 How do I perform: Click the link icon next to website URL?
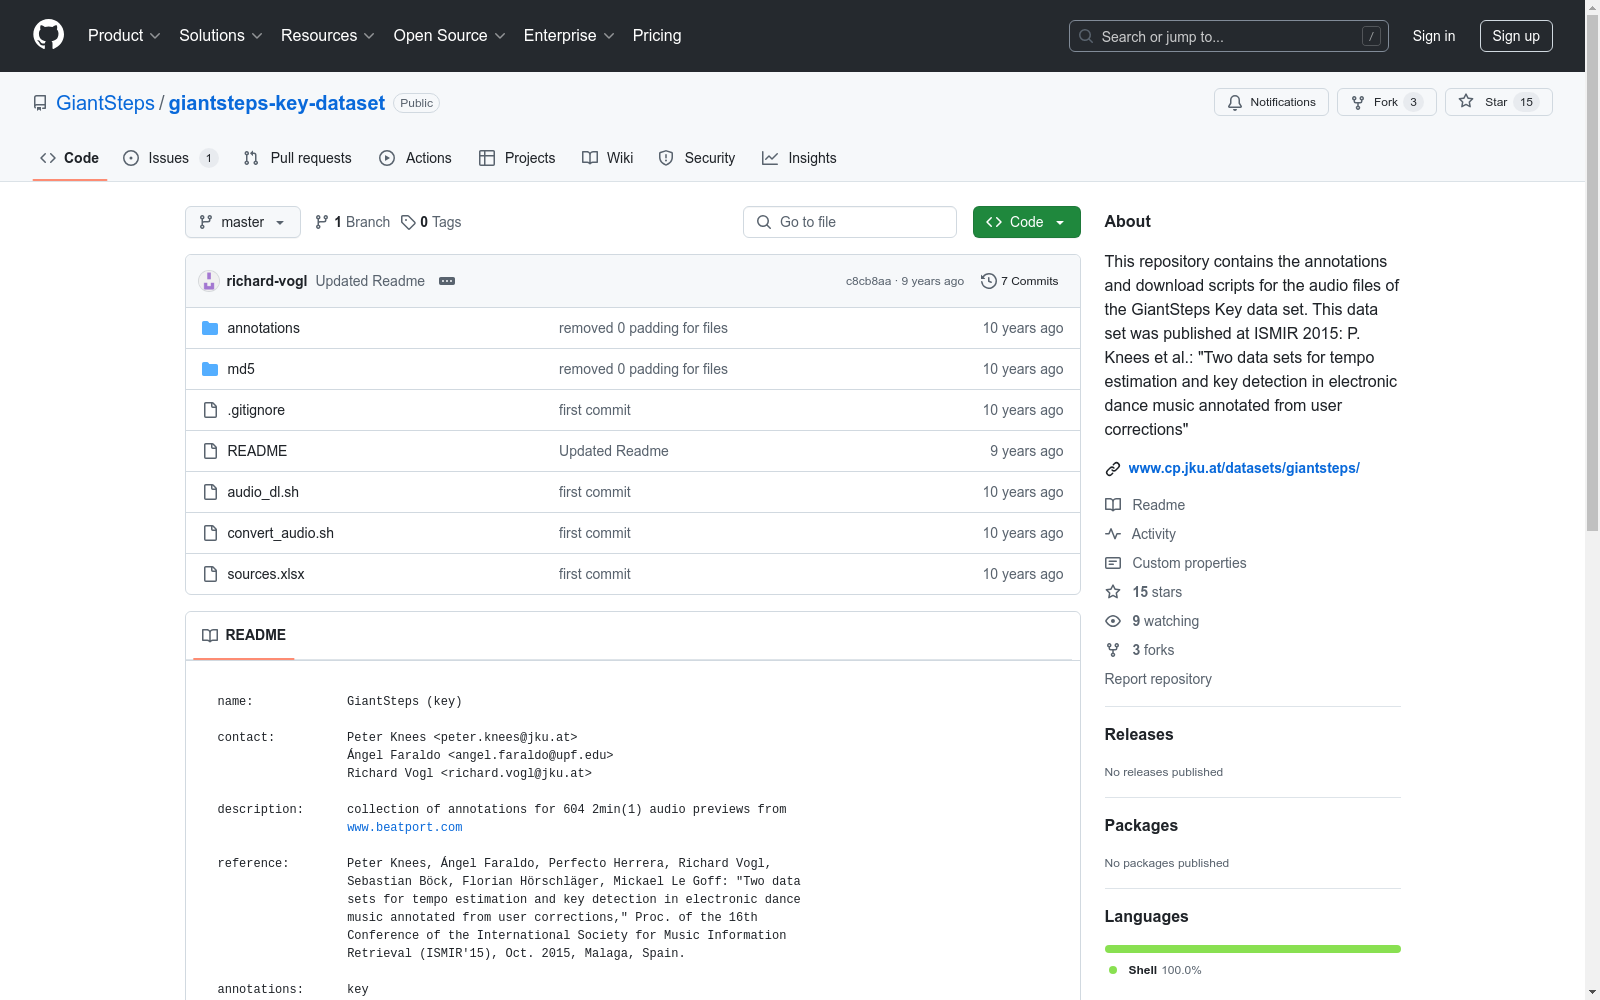point(1113,468)
